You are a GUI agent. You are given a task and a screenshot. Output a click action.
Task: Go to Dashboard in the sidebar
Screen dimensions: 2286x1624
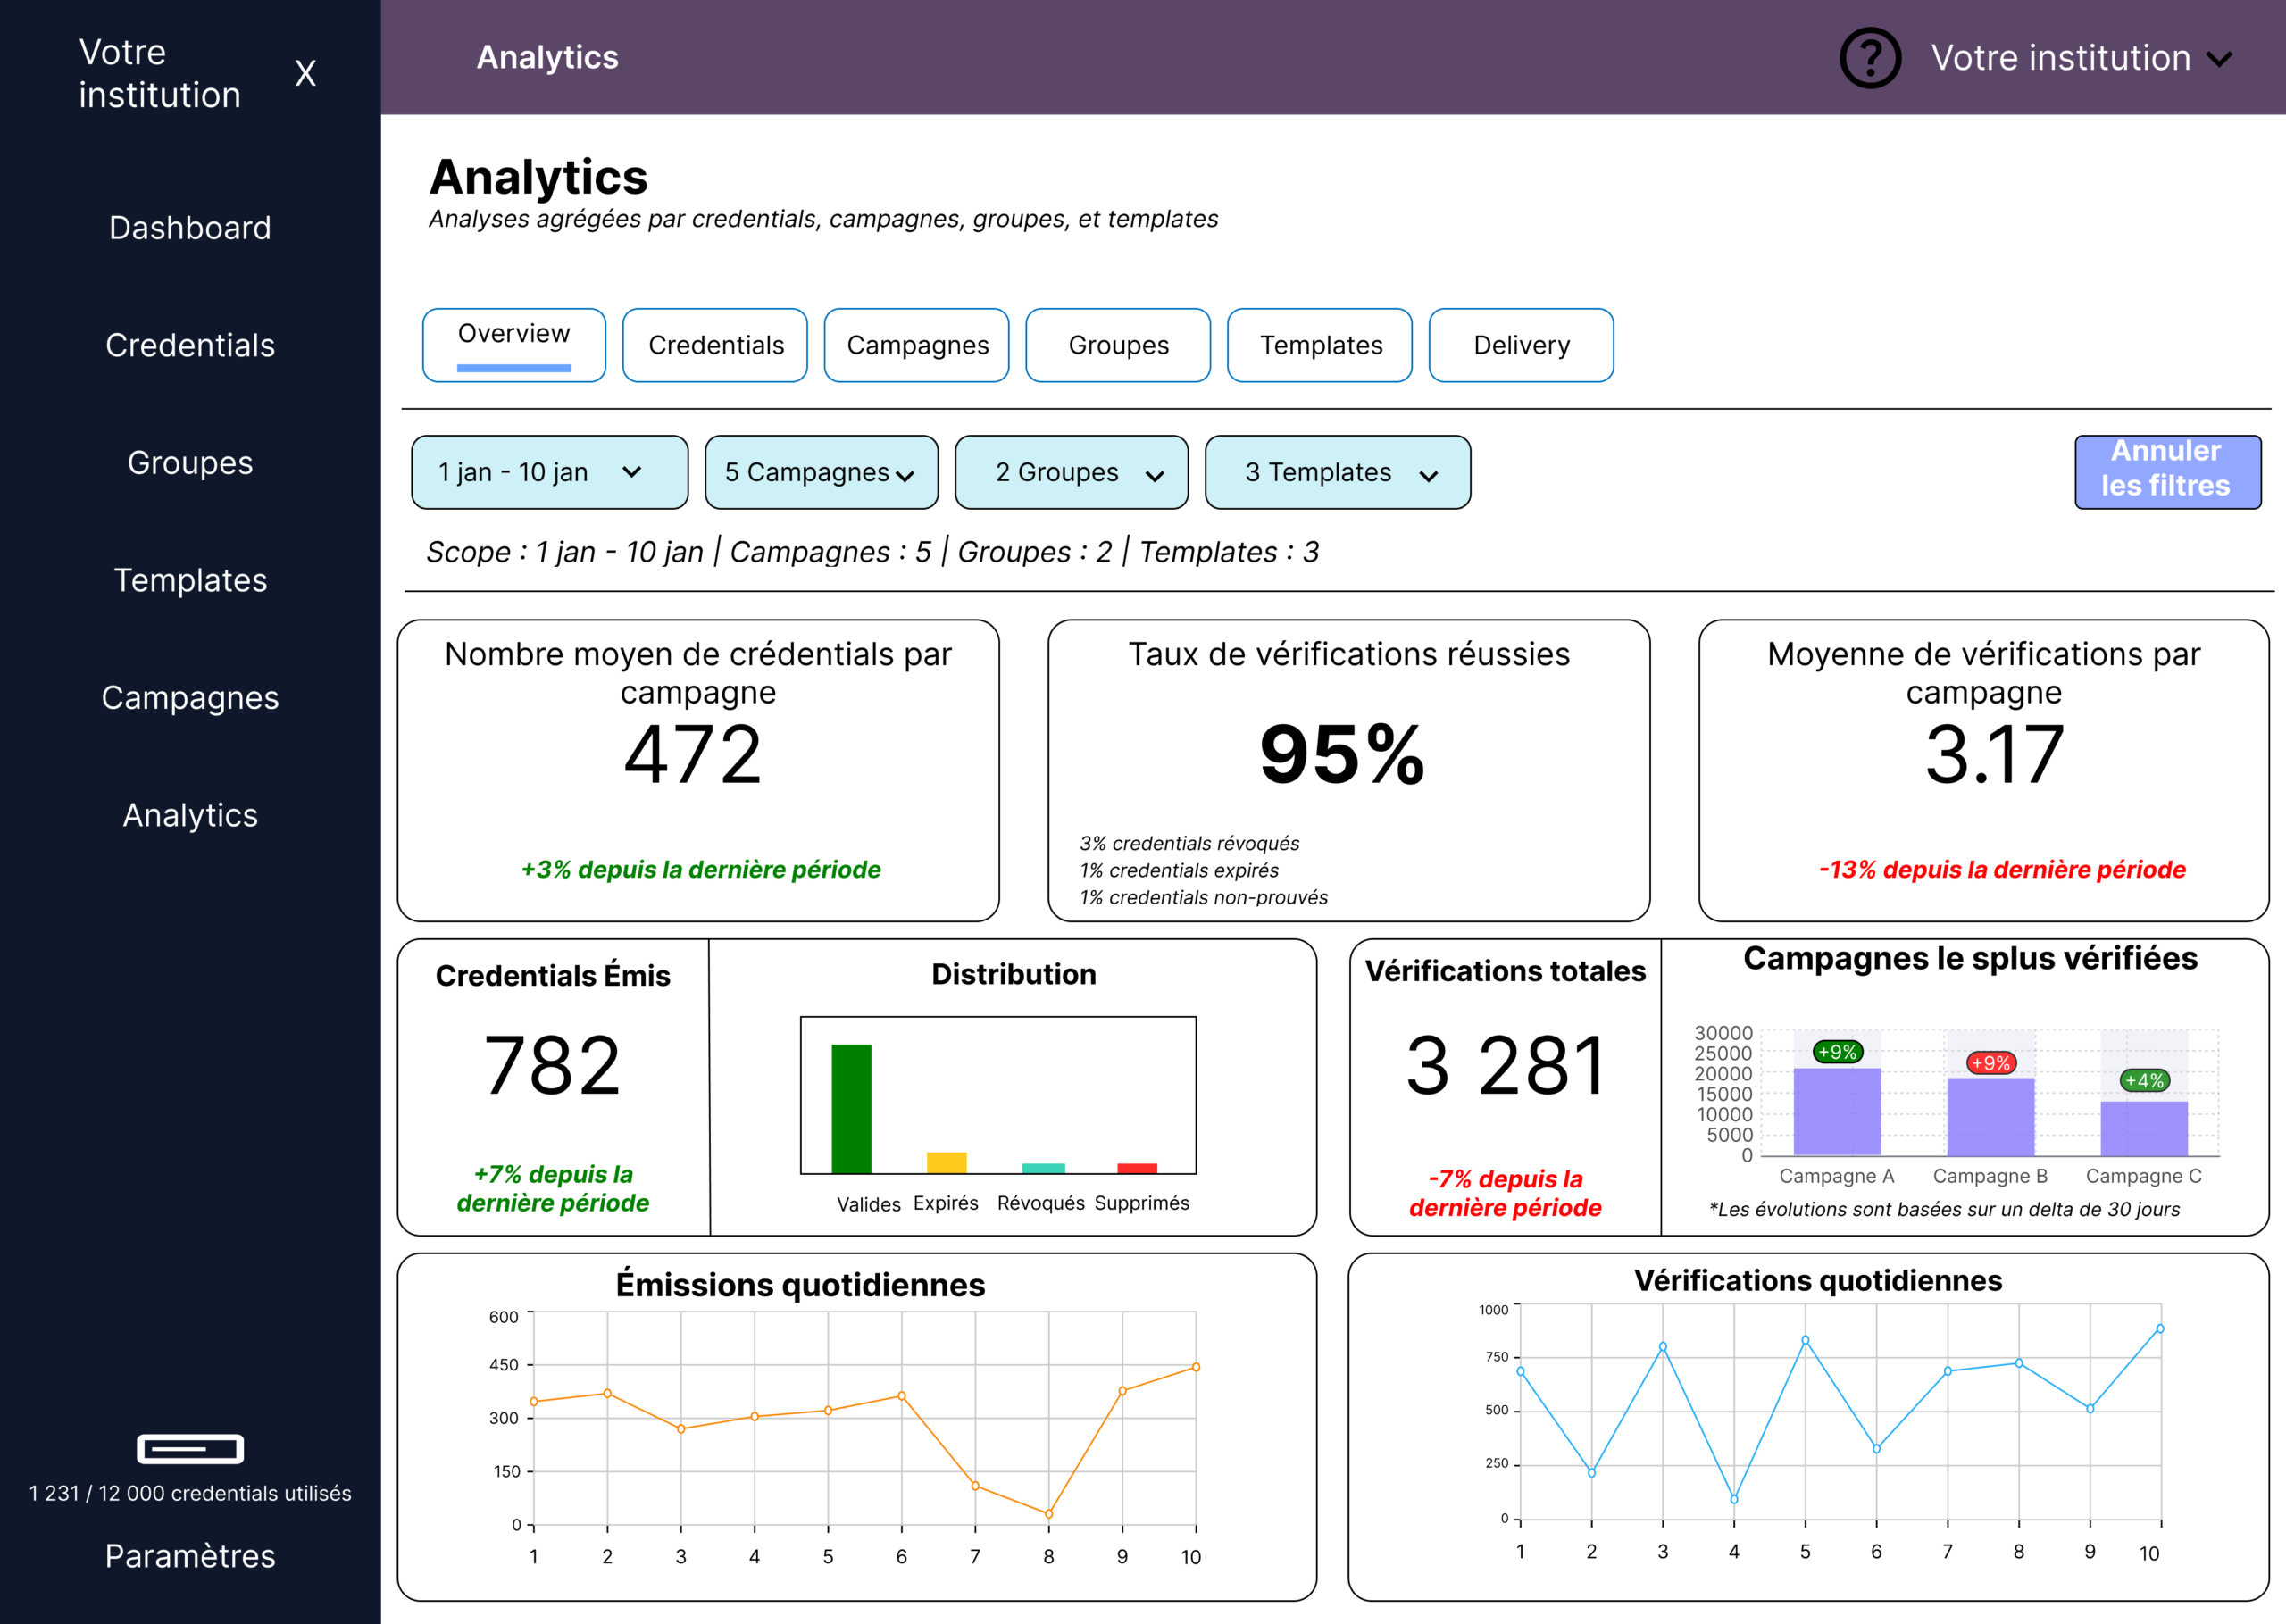coord(190,228)
